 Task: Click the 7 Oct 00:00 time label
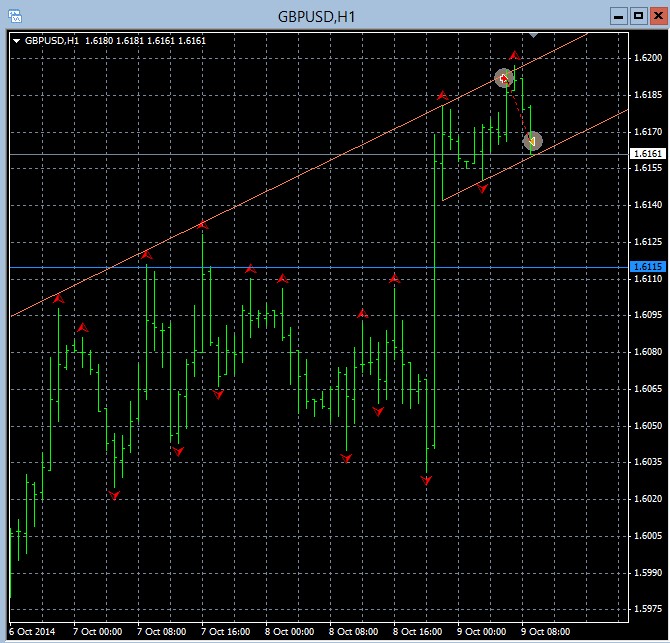[x=97, y=631]
